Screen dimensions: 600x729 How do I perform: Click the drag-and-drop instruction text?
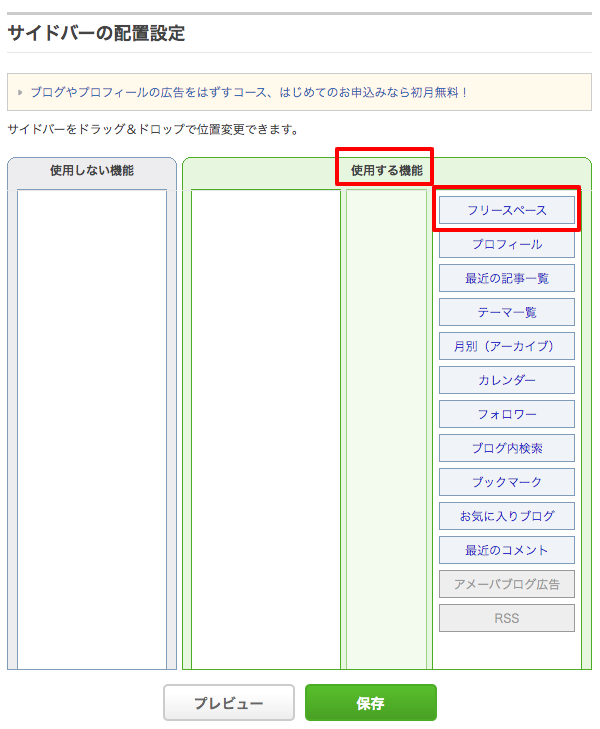153,129
